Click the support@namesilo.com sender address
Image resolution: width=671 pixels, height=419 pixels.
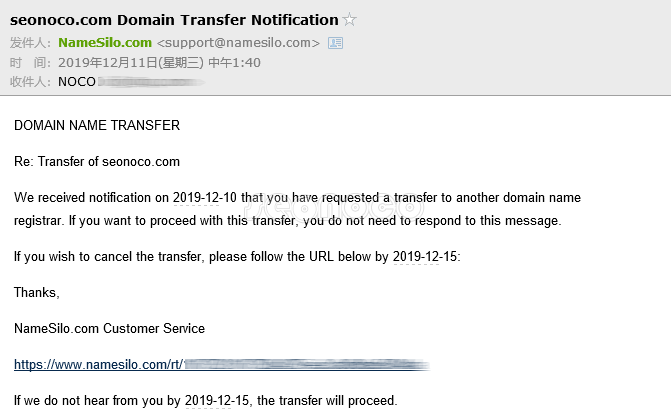pos(238,43)
